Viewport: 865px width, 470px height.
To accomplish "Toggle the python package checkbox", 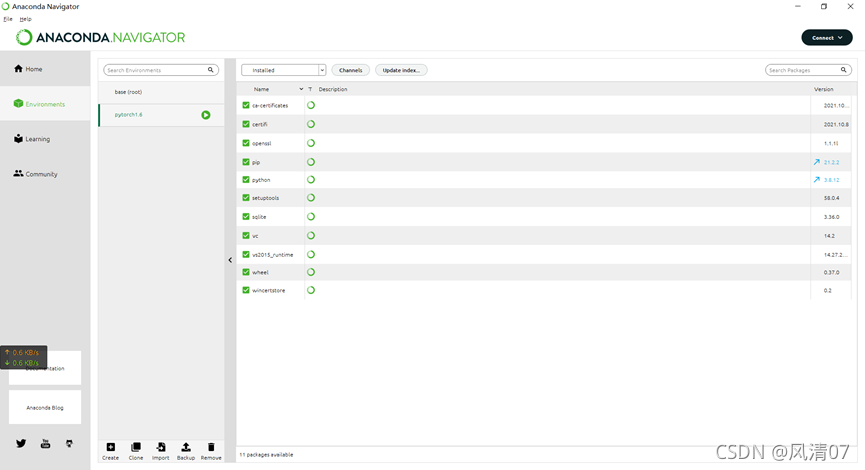I will tap(246, 179).
